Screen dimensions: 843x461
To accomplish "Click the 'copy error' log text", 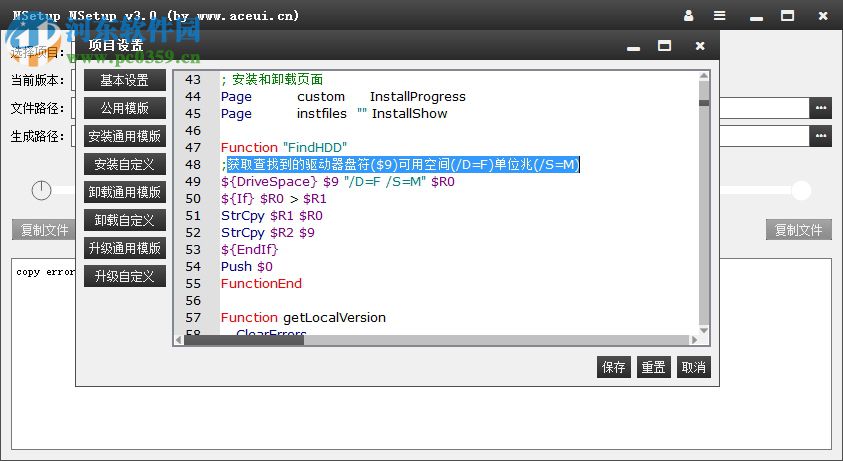I will tap(46, 272).
